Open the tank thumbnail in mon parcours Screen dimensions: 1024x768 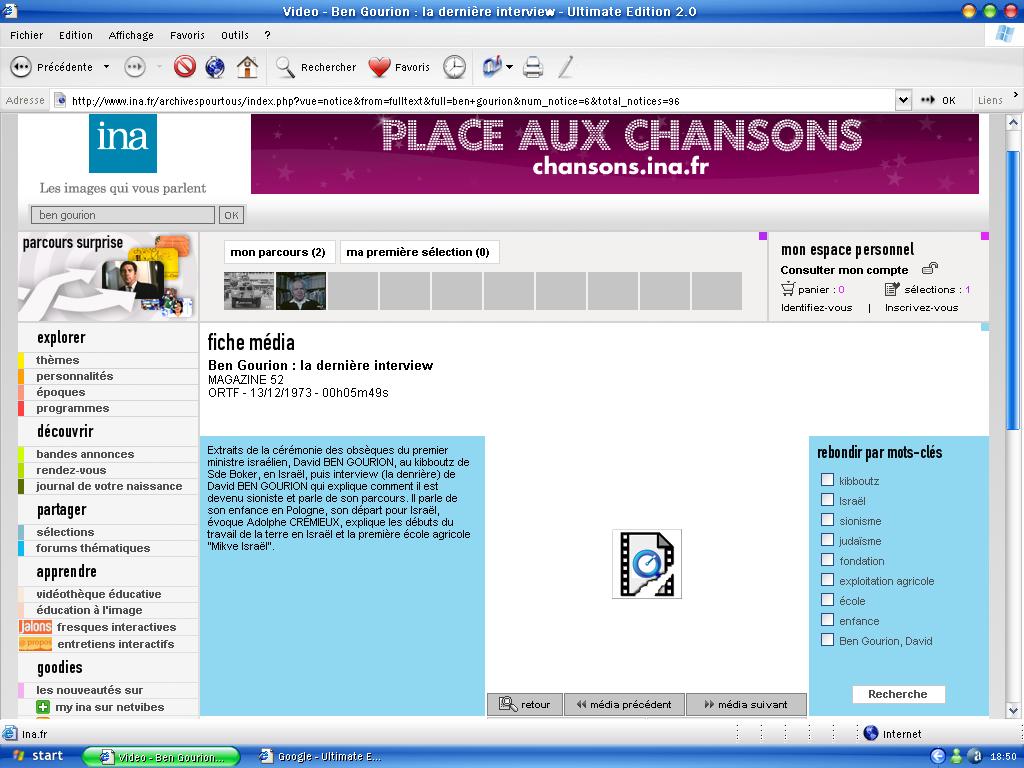249,291
